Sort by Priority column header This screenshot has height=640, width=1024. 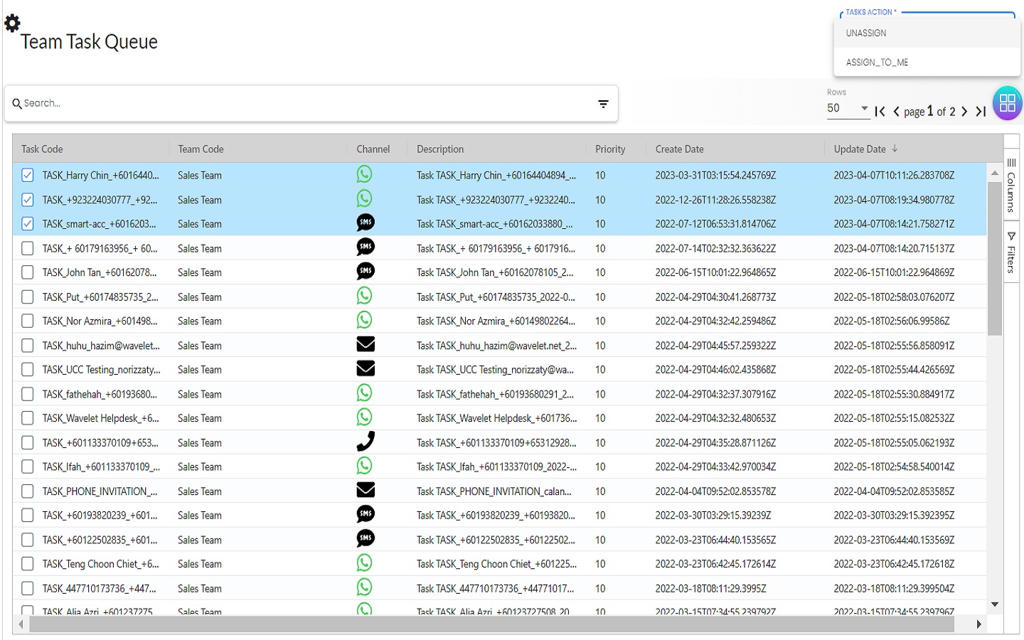(610, 149)
